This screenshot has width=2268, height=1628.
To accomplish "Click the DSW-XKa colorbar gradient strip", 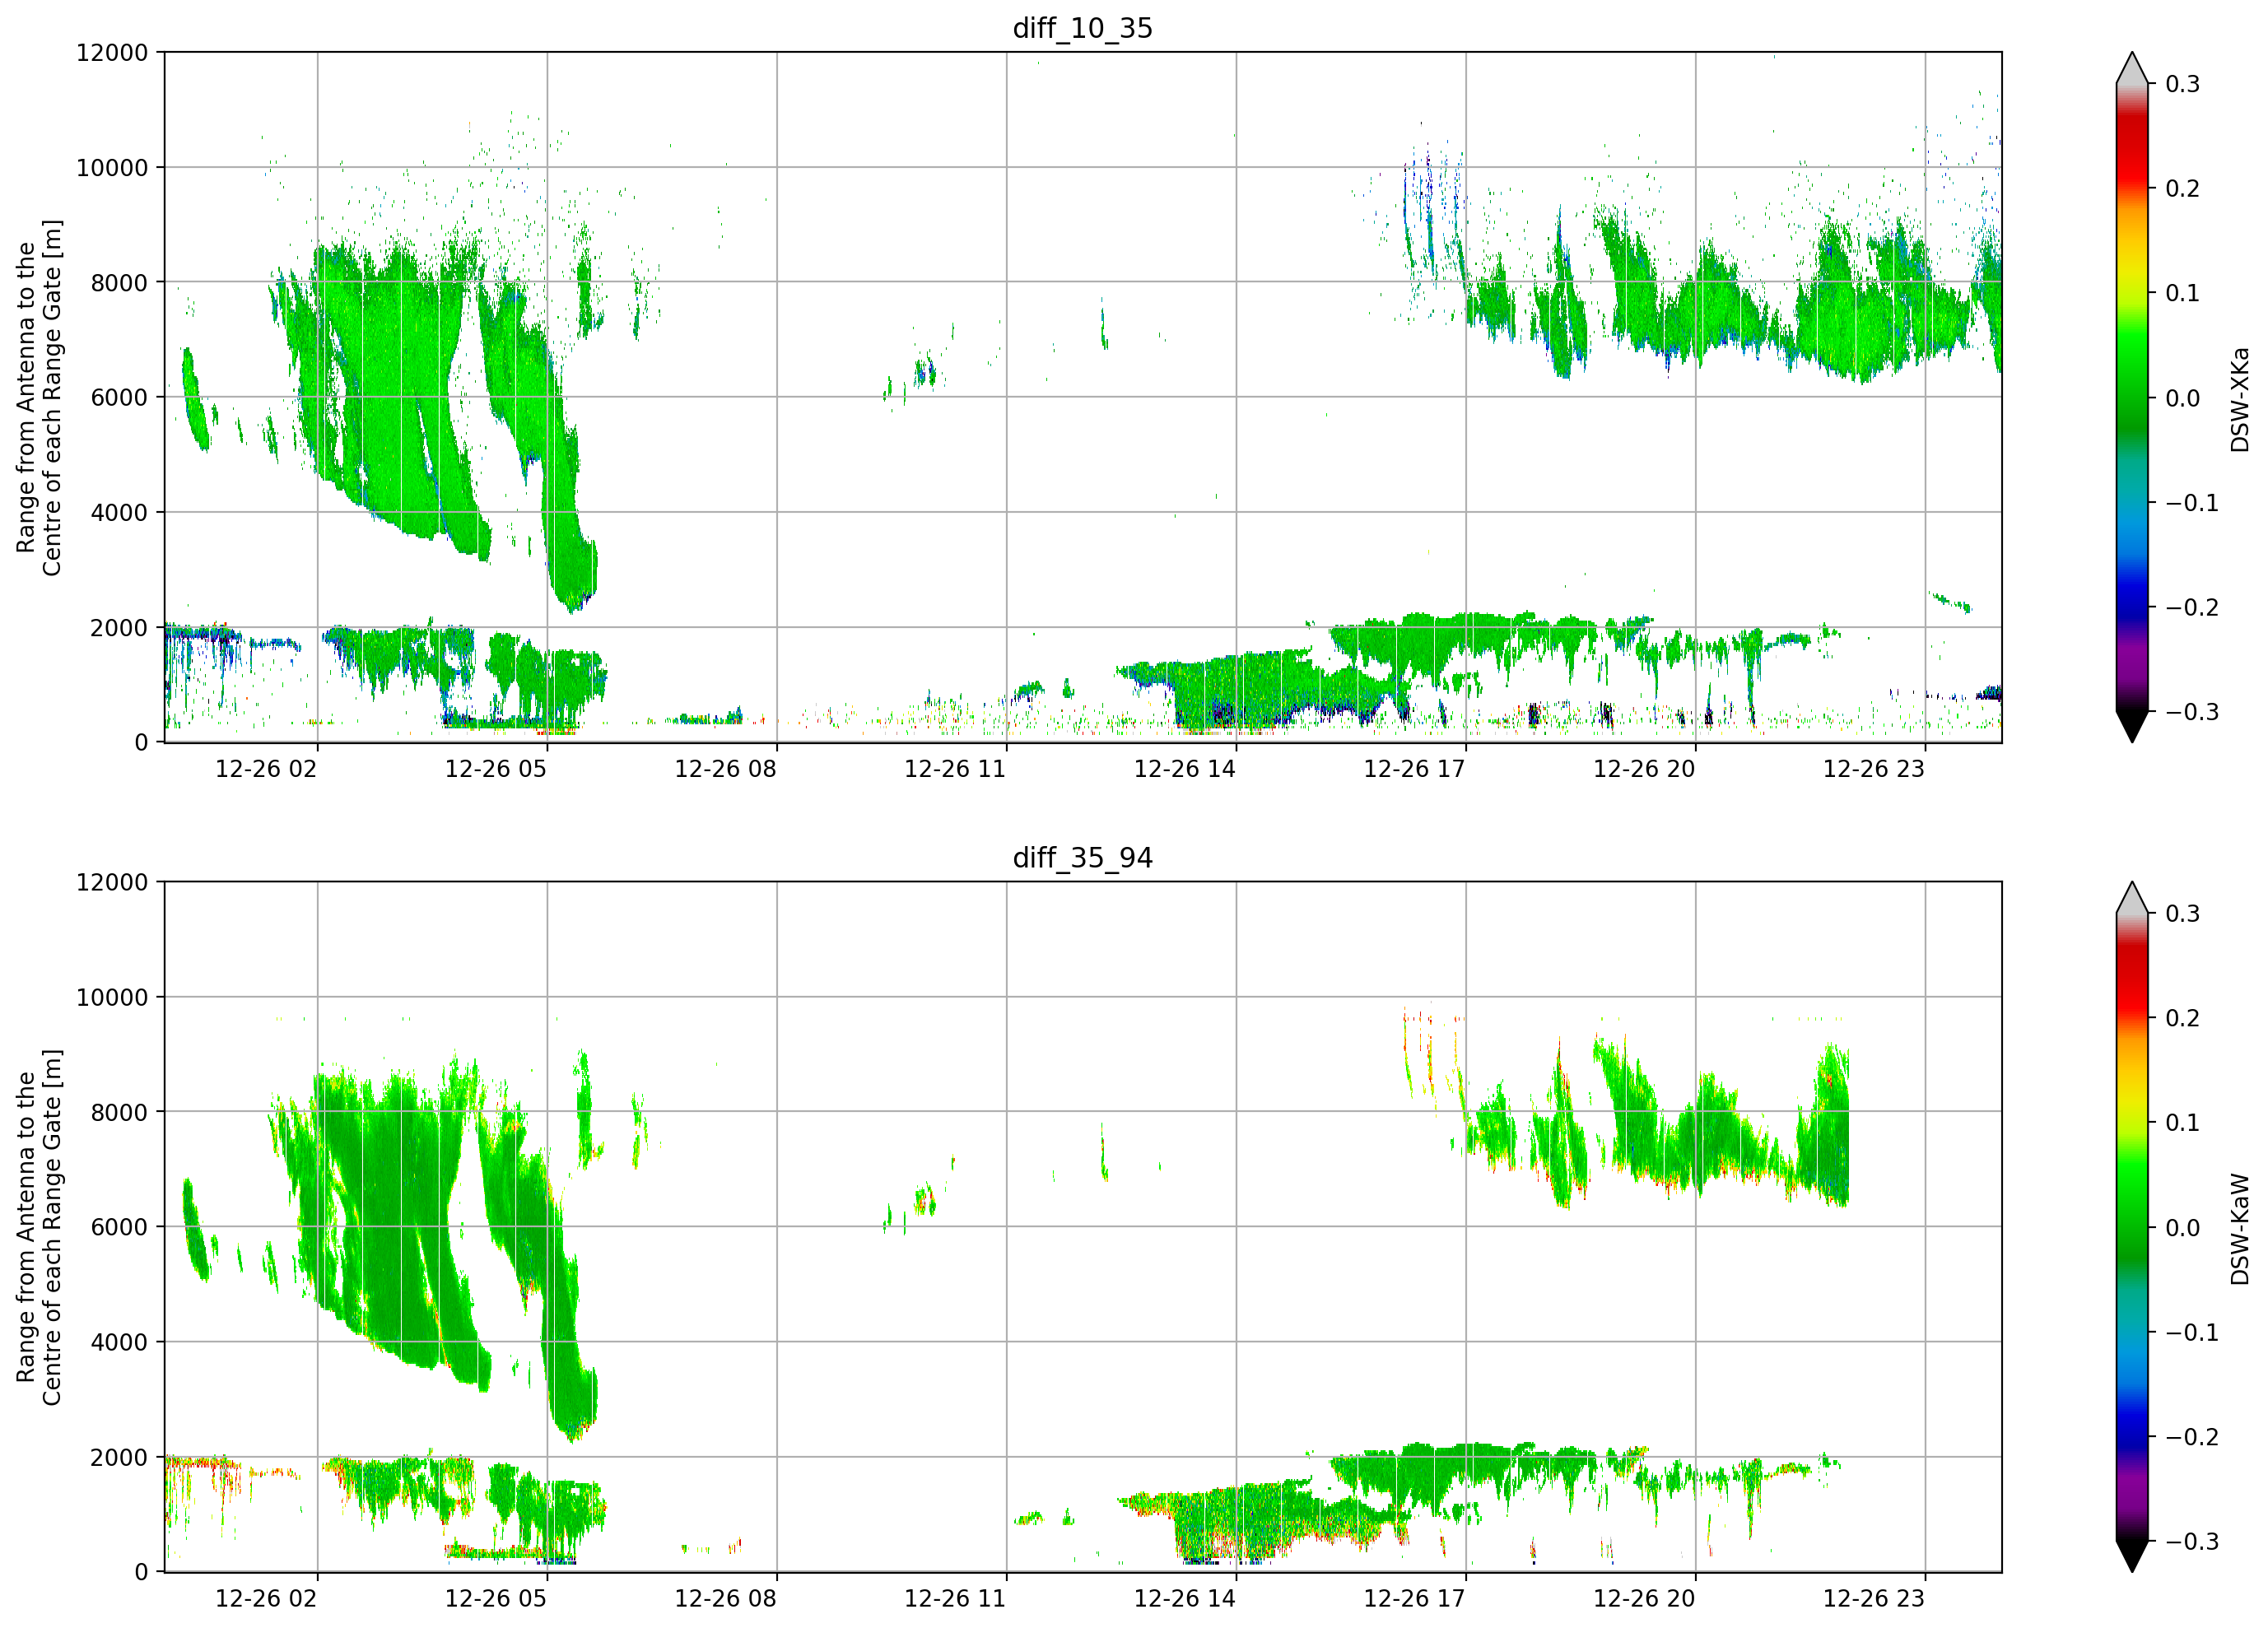I will [2132, 398].
